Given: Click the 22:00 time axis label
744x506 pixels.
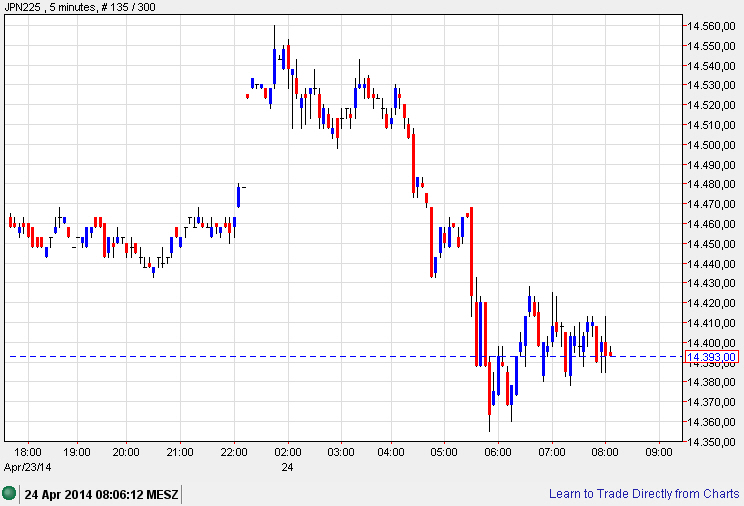Looking at the screenshot, I should tap(234, 452).
